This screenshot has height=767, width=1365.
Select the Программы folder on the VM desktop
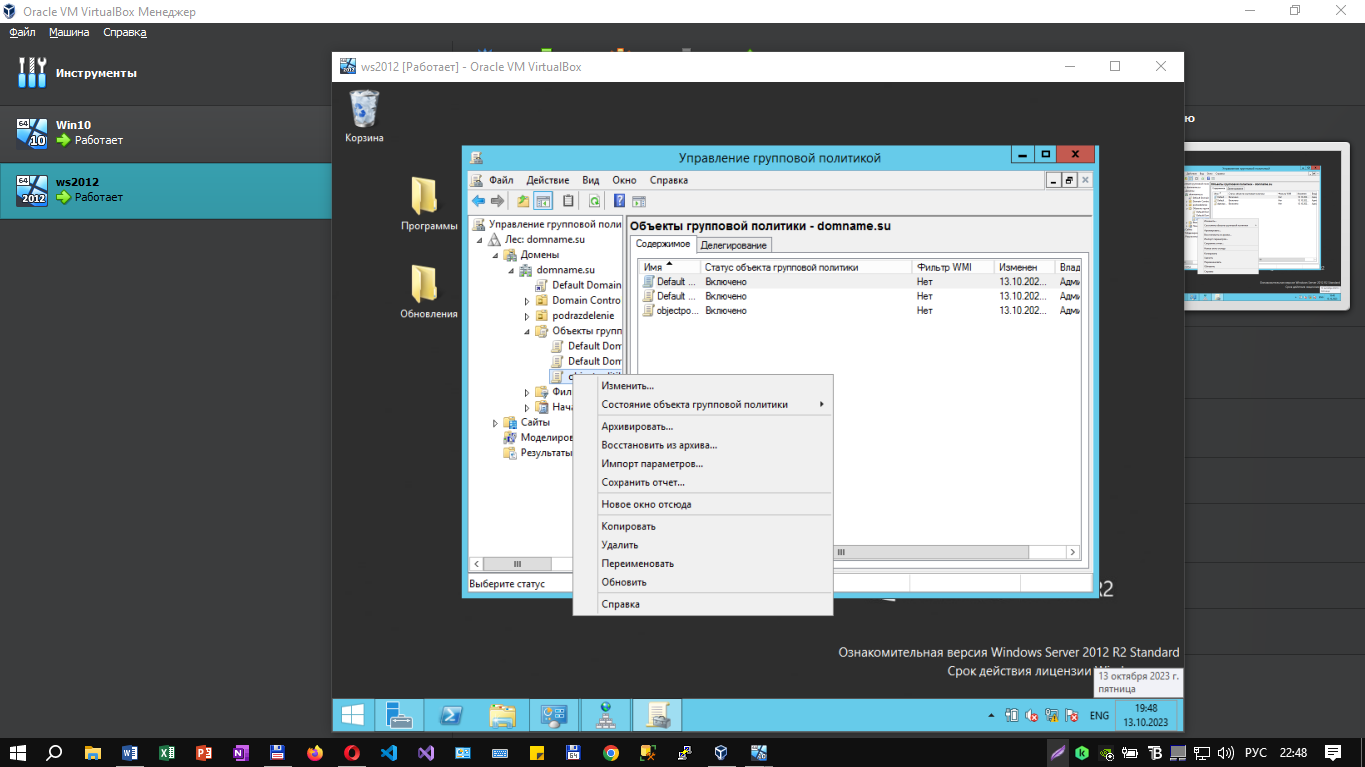tap(429, 204)
